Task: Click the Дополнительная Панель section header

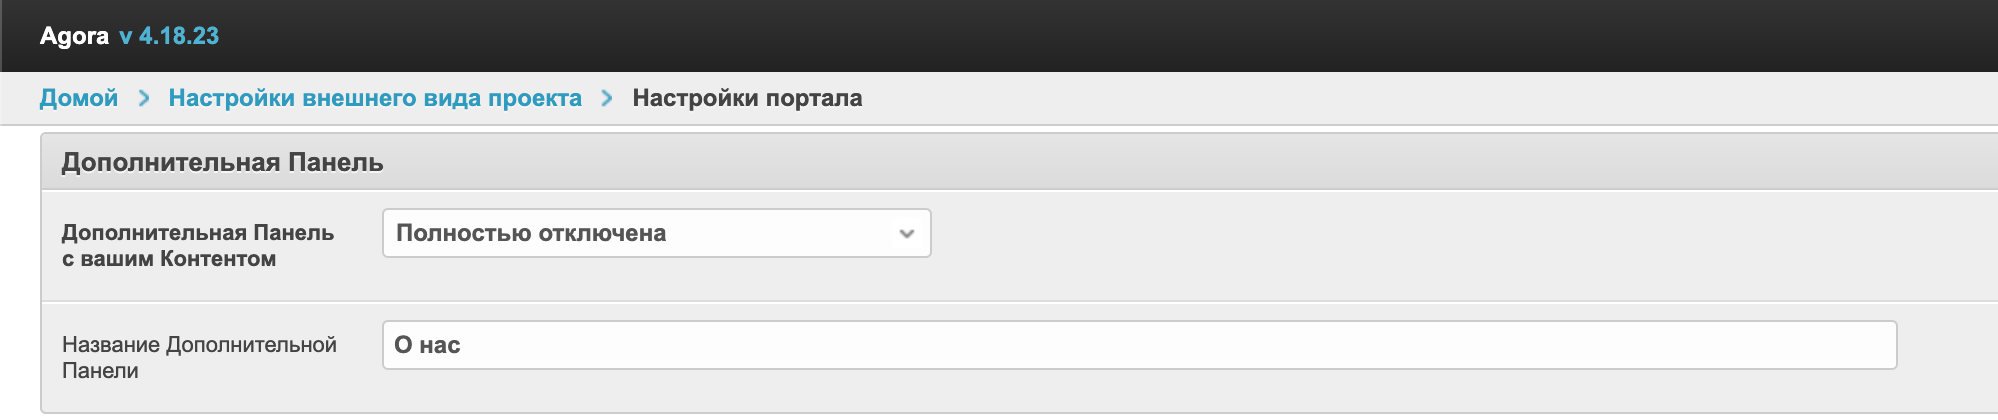Action: point(222,163)
